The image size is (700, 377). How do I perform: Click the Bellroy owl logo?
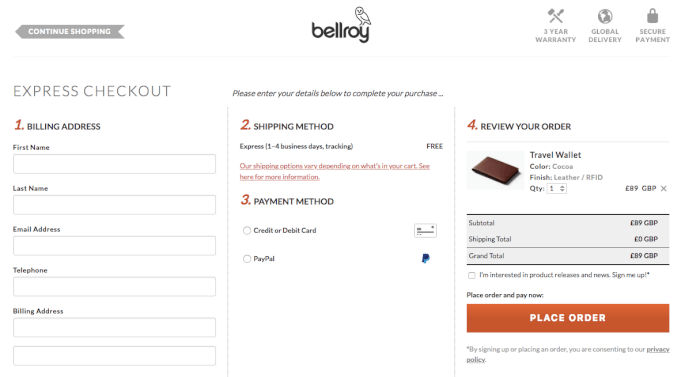click(342, 25)
